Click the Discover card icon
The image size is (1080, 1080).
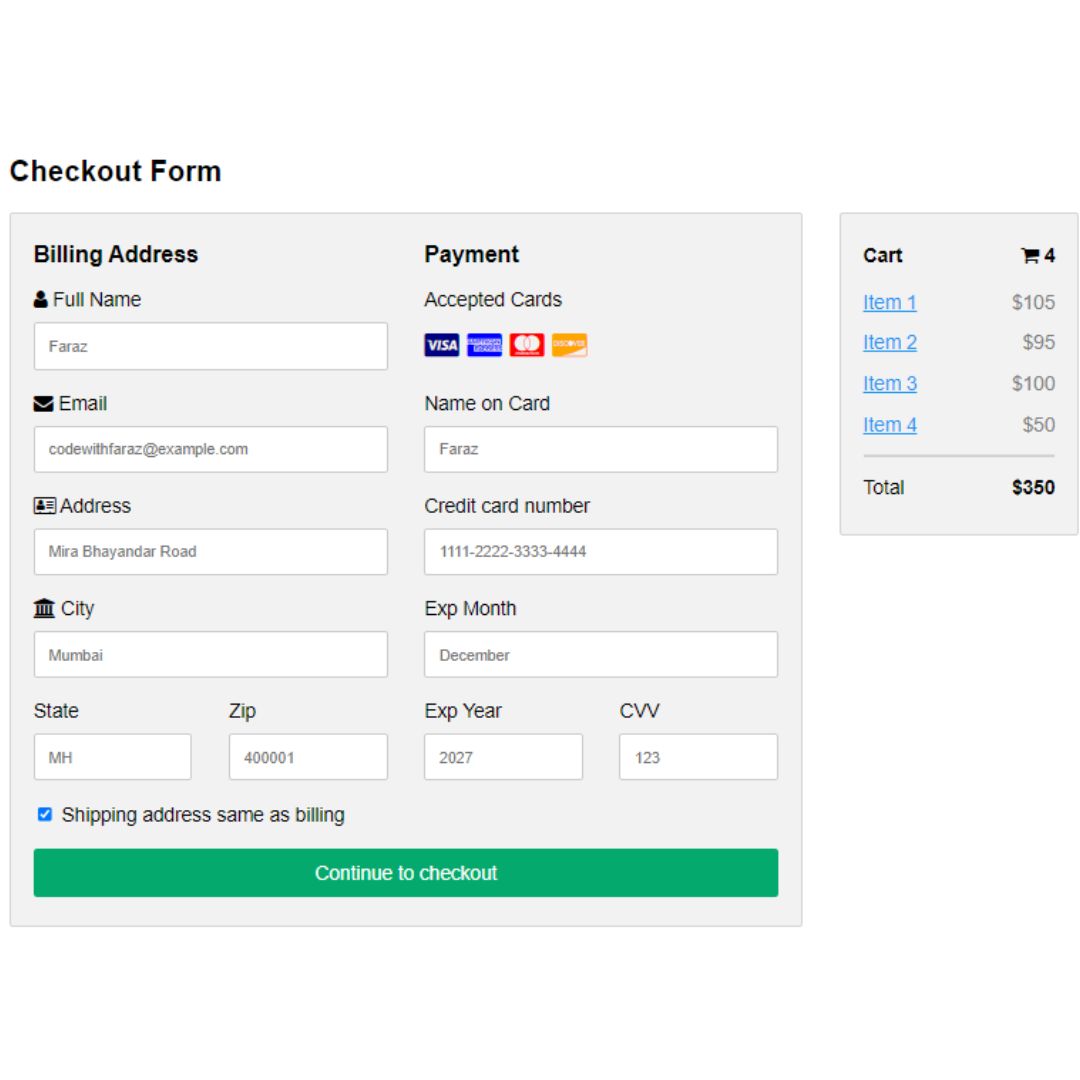570,345
